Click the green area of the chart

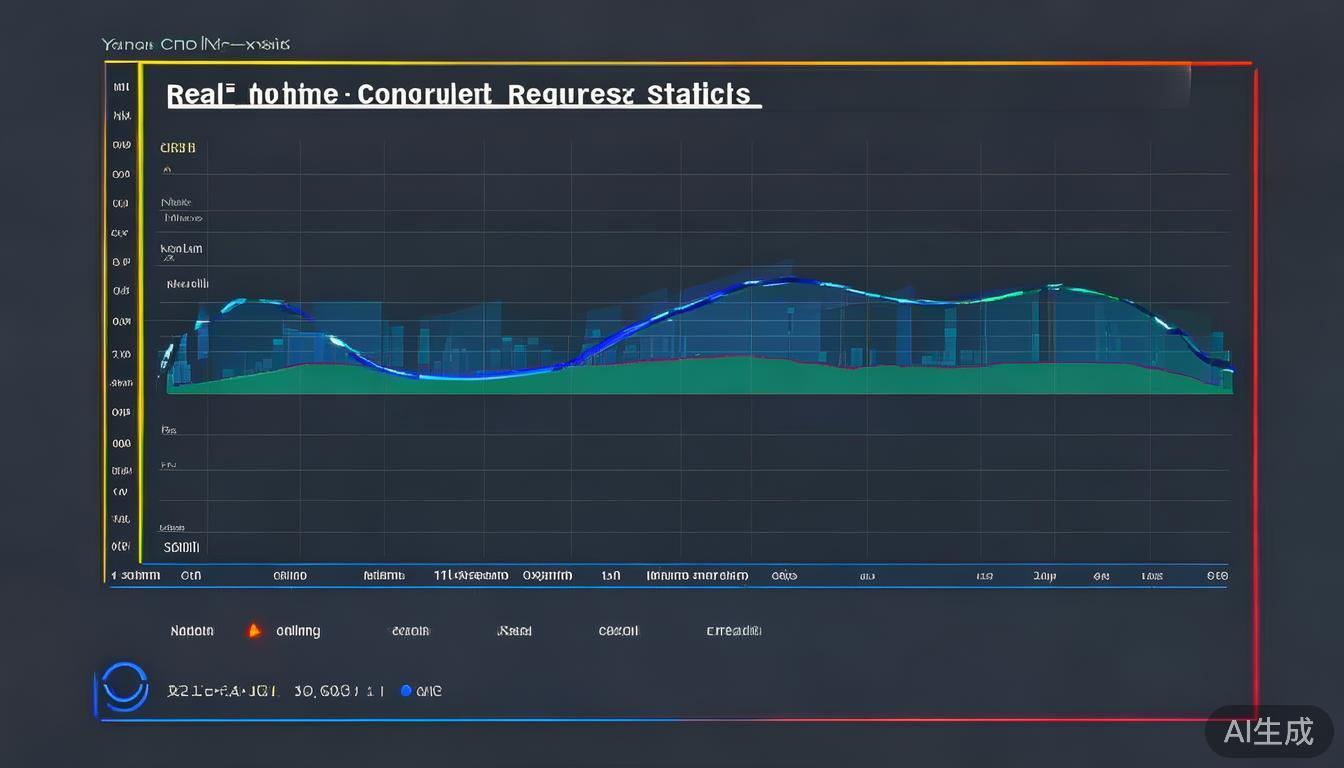700,378
